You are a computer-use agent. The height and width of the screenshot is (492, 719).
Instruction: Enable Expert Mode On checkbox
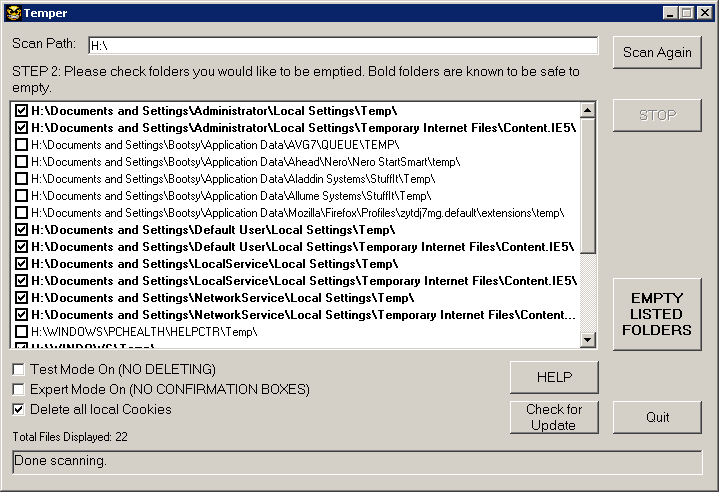tap(19, 389)
